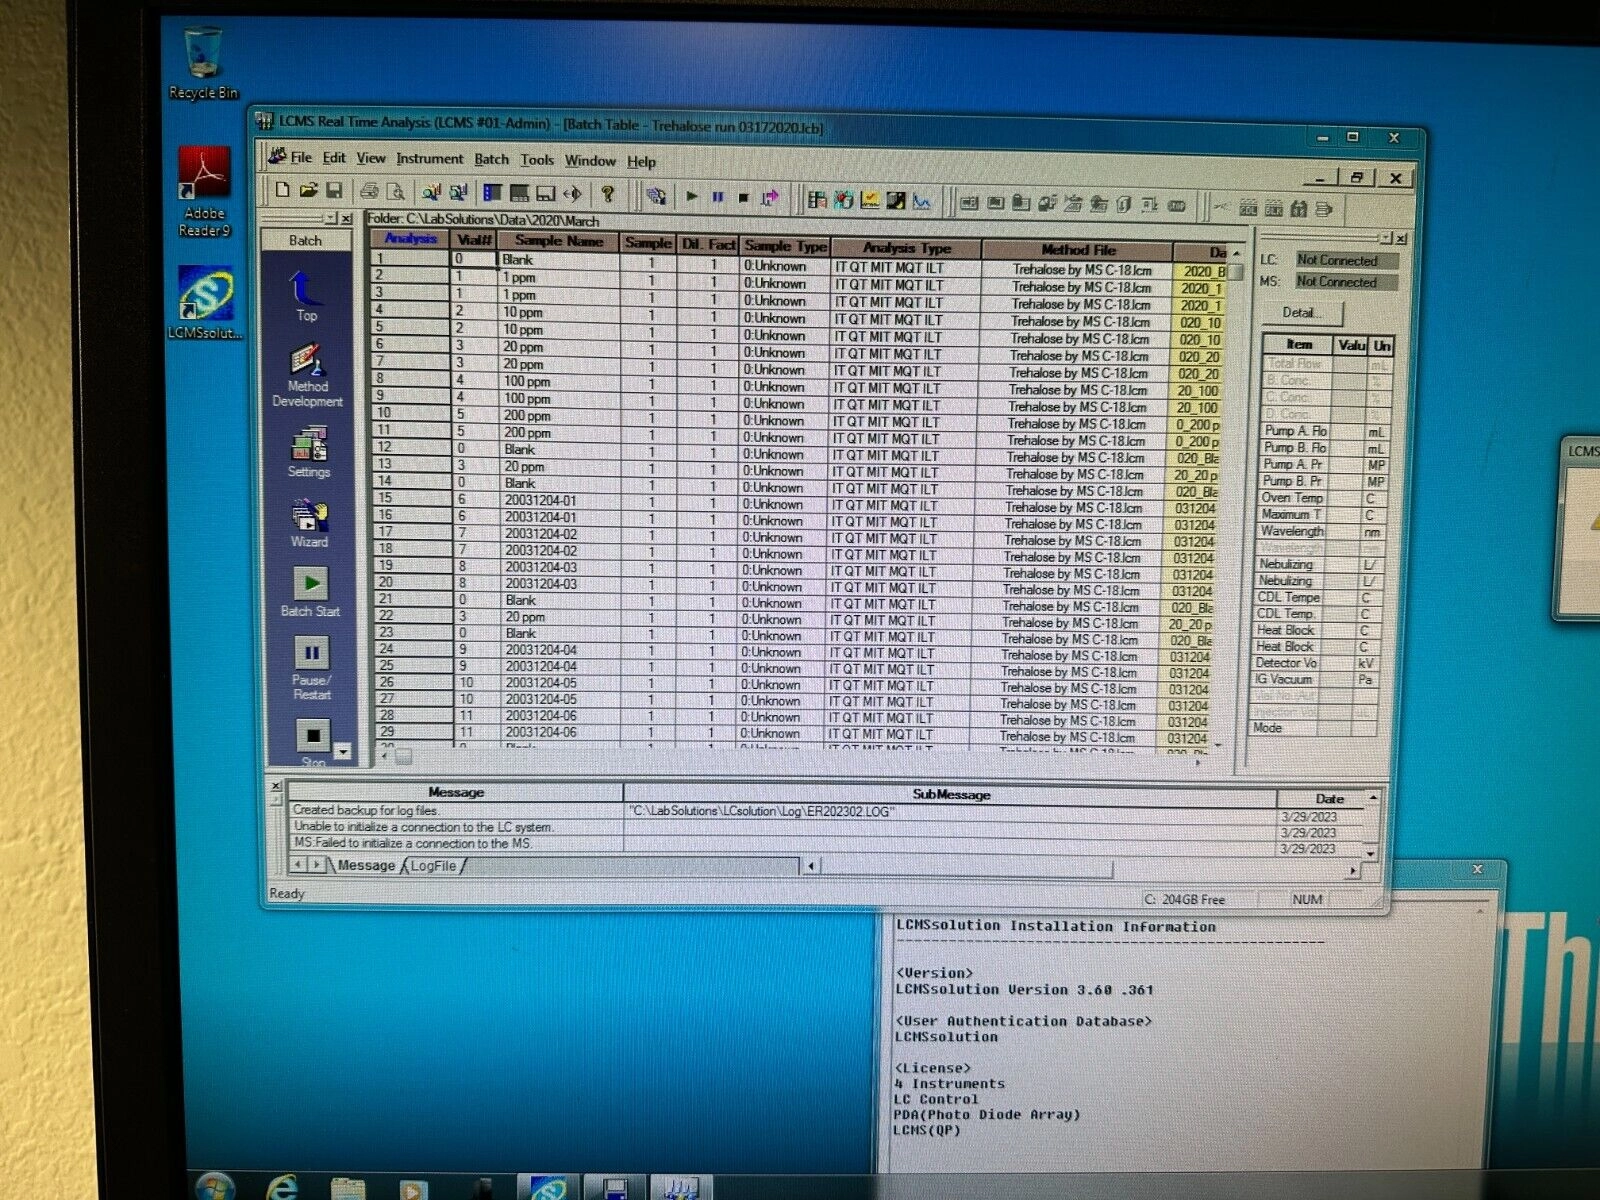Open the File menu
This screenshot has width=1600, height=1200.
301,157
